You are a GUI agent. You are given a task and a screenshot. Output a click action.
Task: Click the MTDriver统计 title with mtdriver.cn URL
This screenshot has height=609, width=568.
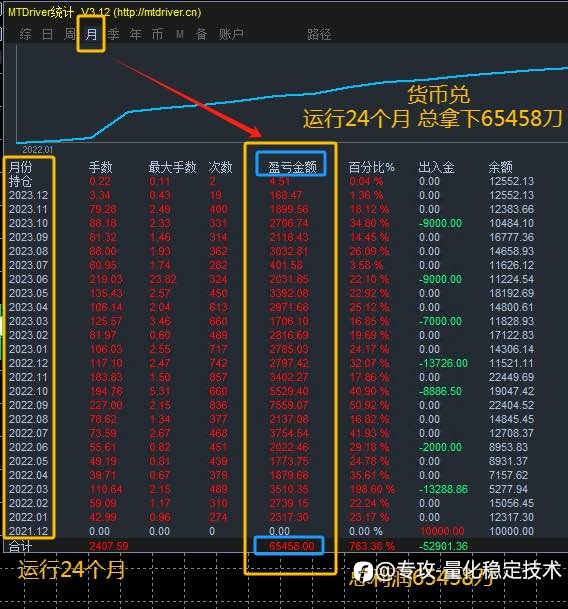tap(105, 12)
